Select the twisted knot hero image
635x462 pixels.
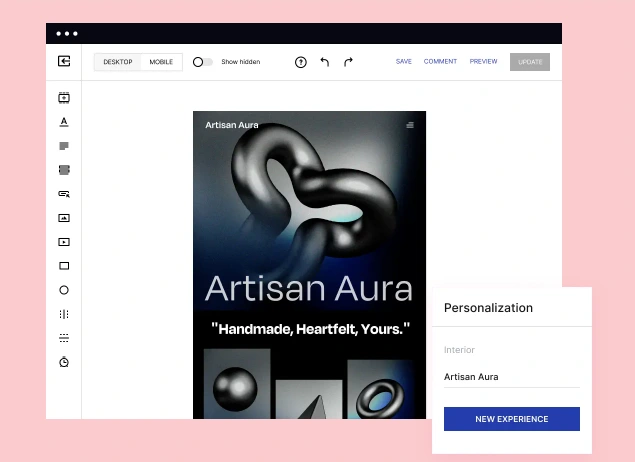312,194
